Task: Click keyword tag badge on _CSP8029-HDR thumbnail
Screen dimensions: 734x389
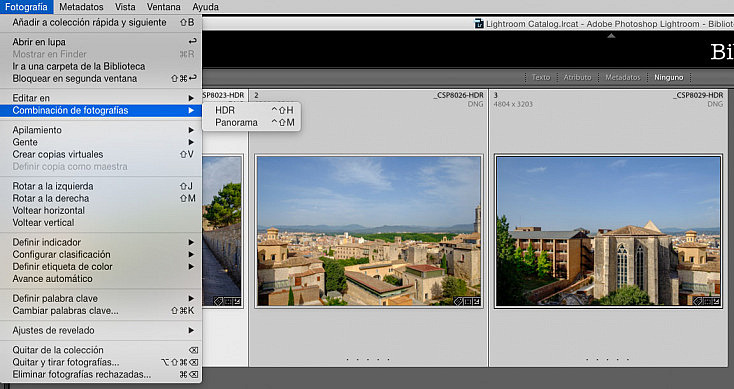Action: click(x=698, y=302)
